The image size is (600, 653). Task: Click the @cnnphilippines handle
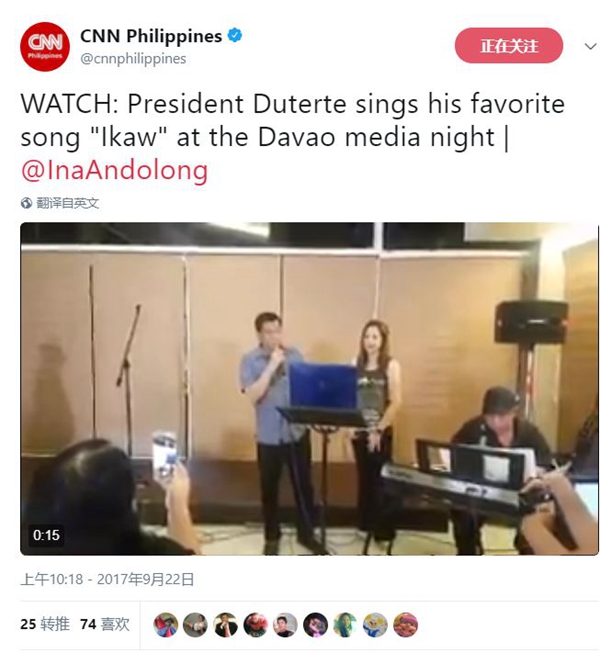(133, 59)
